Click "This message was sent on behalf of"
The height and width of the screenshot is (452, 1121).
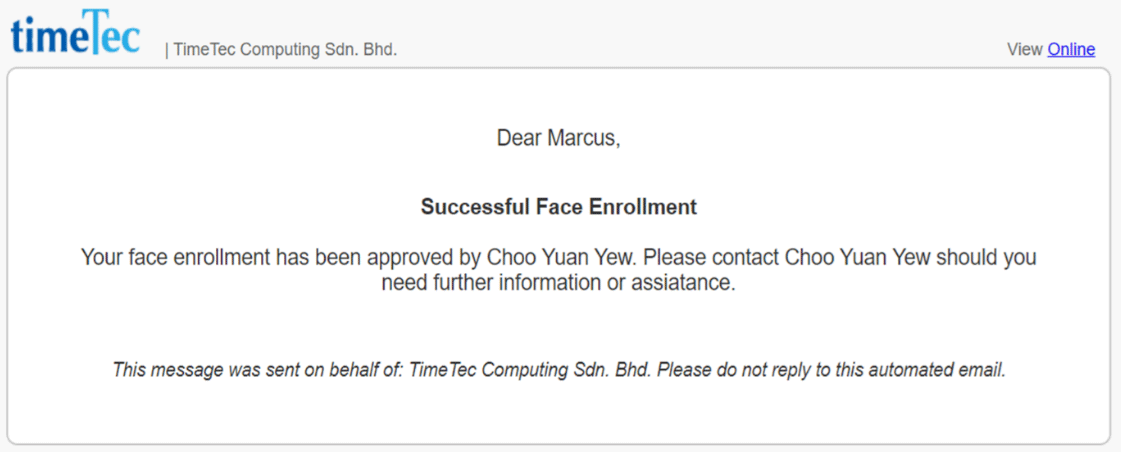258,370
